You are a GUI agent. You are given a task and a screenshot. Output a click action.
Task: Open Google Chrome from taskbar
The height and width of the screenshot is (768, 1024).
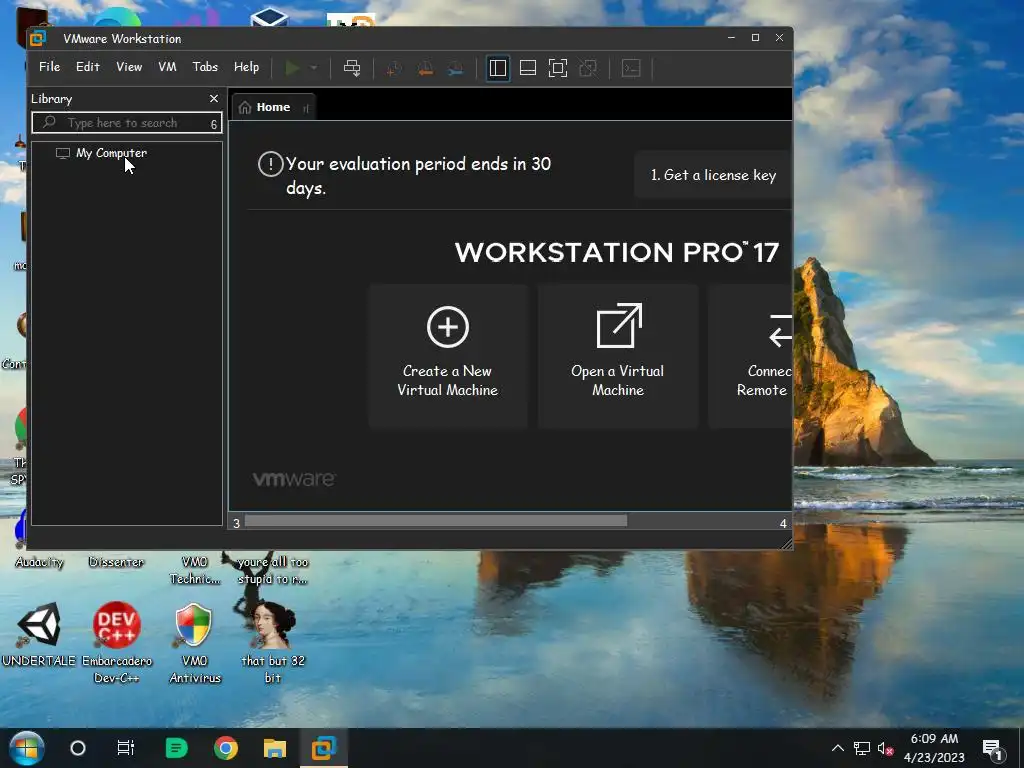tap(226, 748)
